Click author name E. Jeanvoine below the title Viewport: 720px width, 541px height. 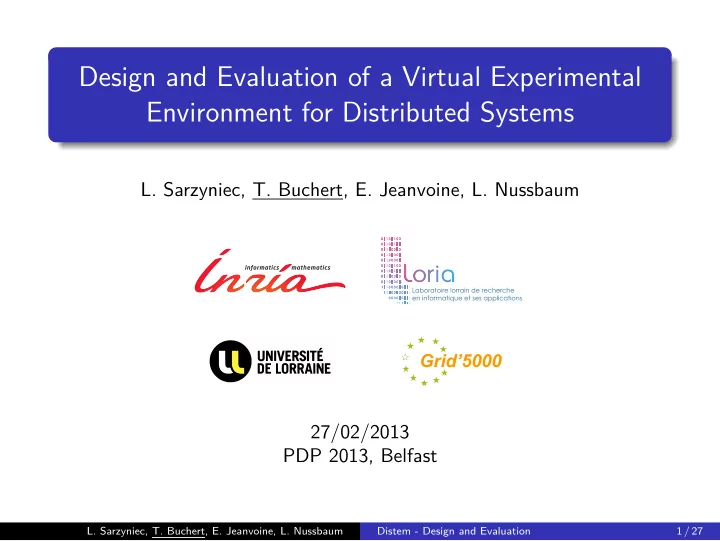click(x=409, y=190)
